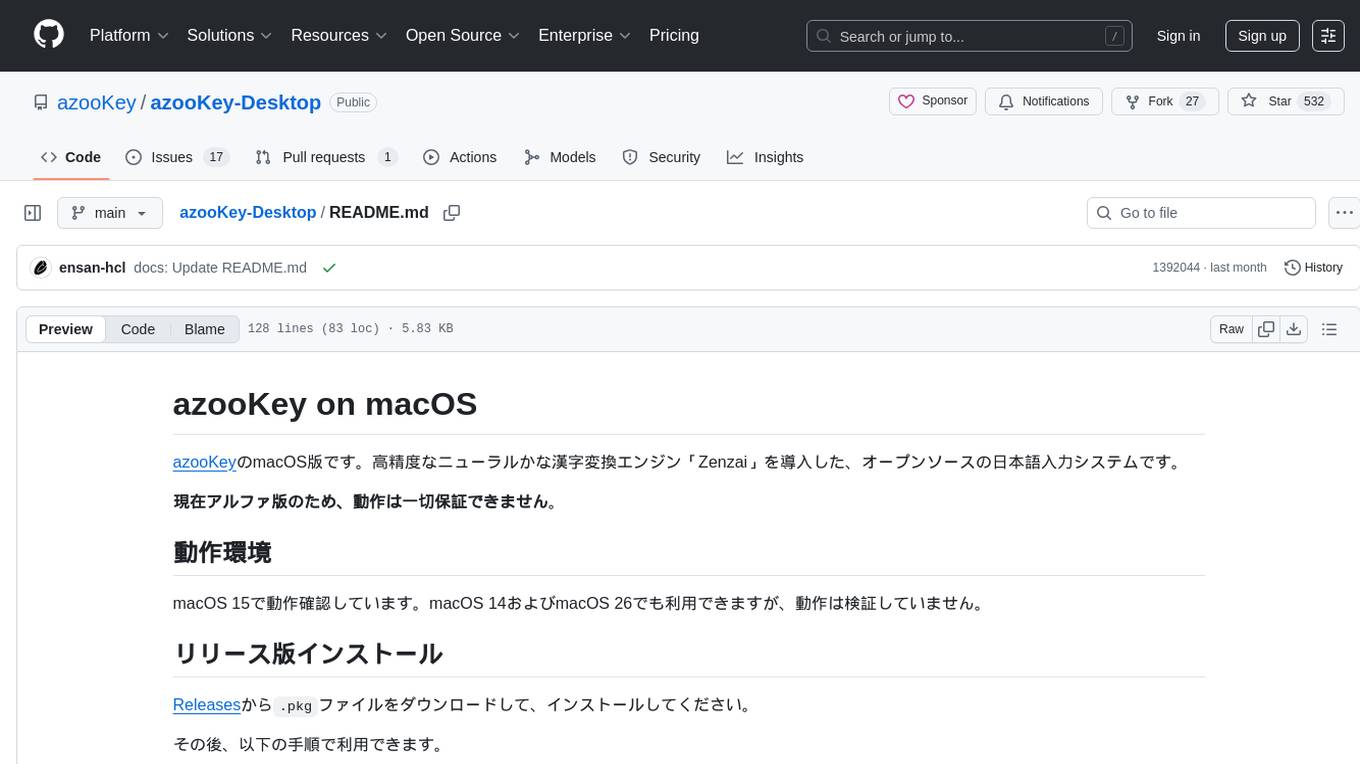Star the azooKey-Desktop repository
The image size is (1360, 764).
pyautogui.click(x=1285, y=101)
